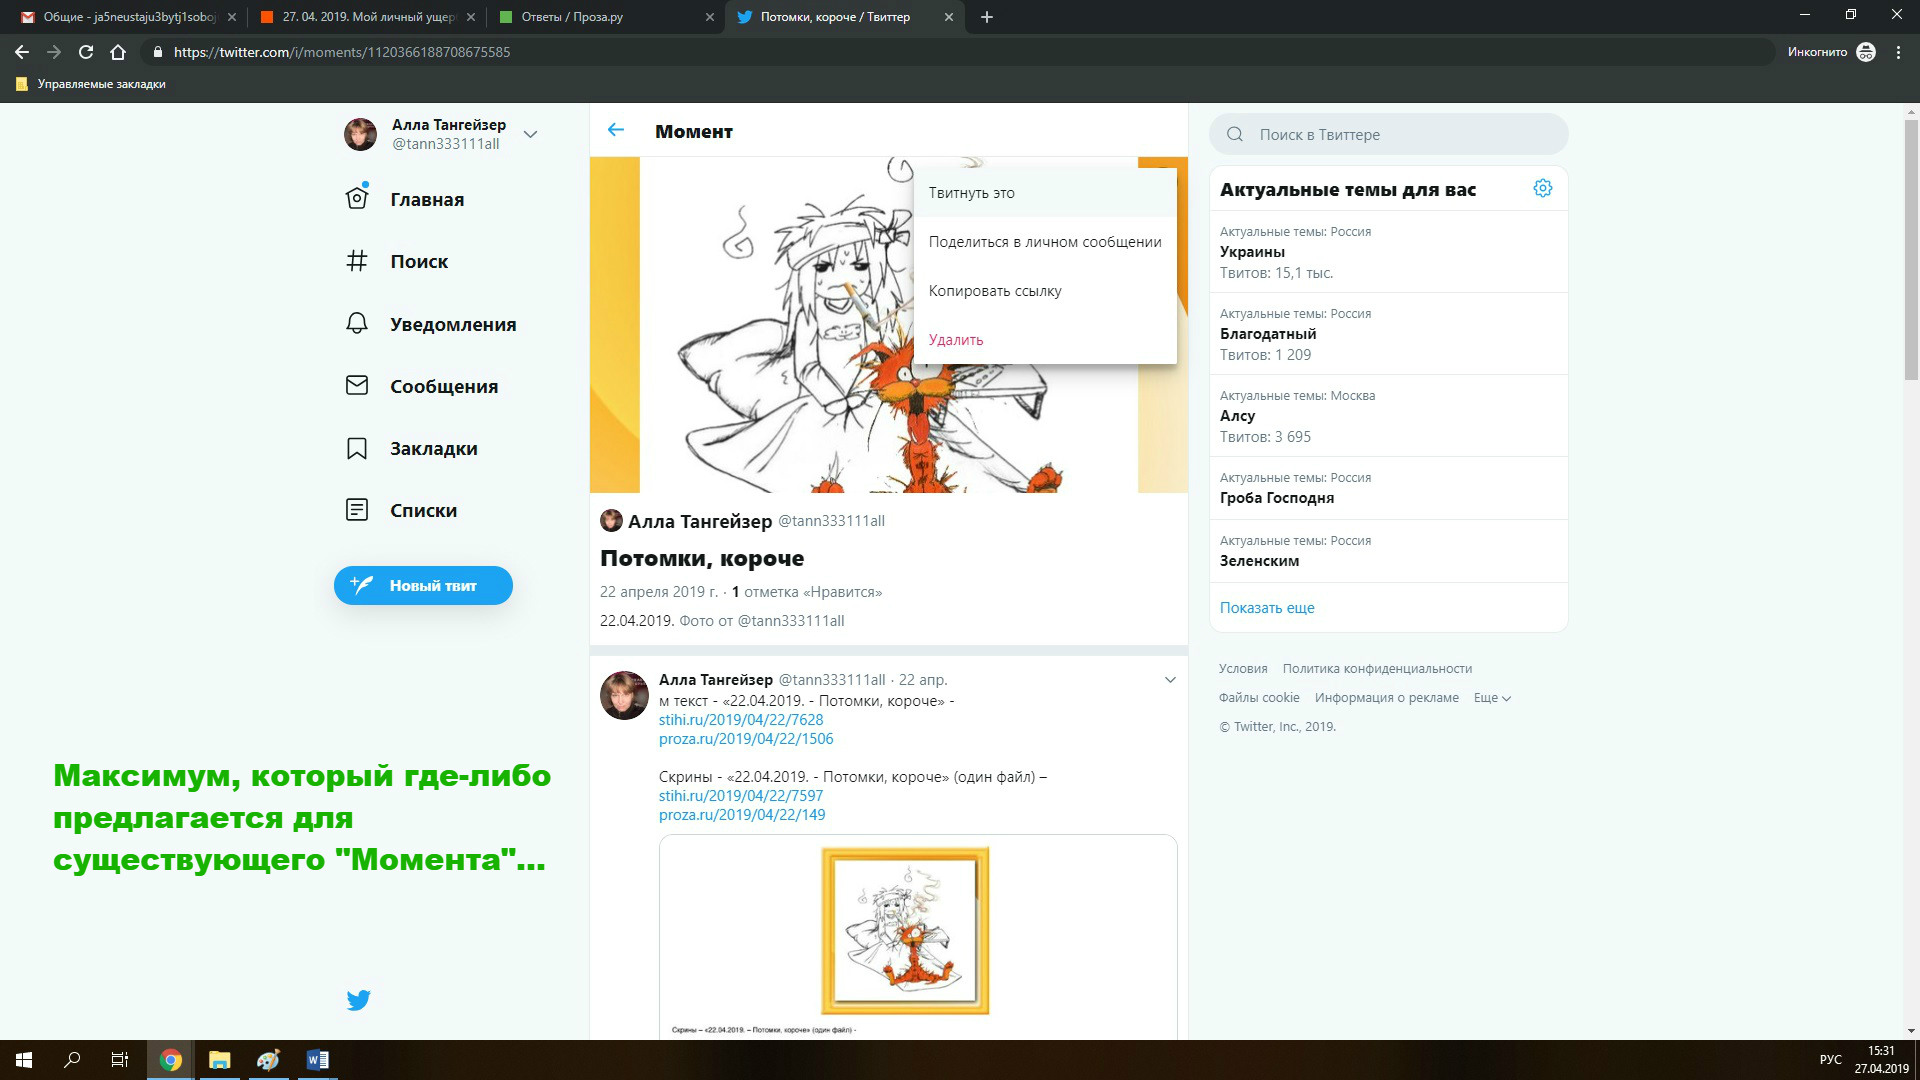The height and width of the screenshot is (1080, 1920).
Task: Open the Гроба Господня trending topic
Action: coord(1388,488)
